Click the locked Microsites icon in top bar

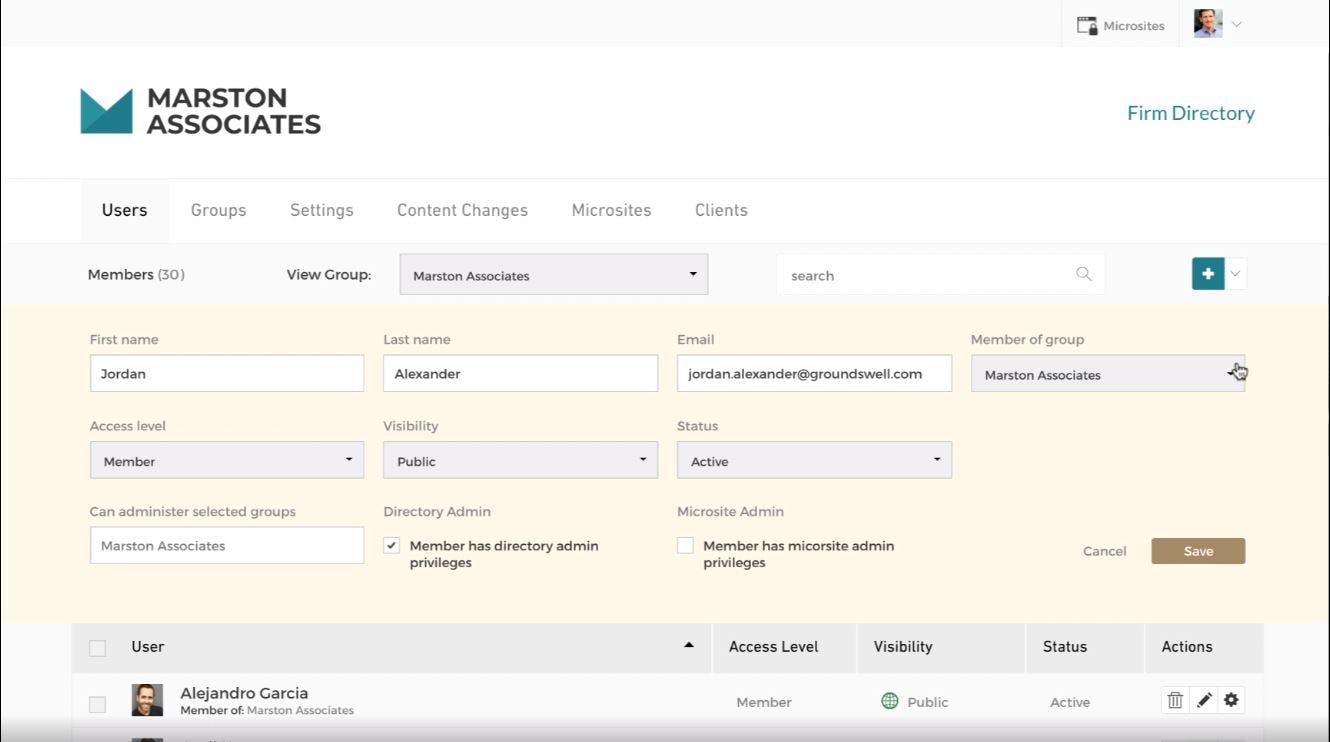(x=1084, y=24)
